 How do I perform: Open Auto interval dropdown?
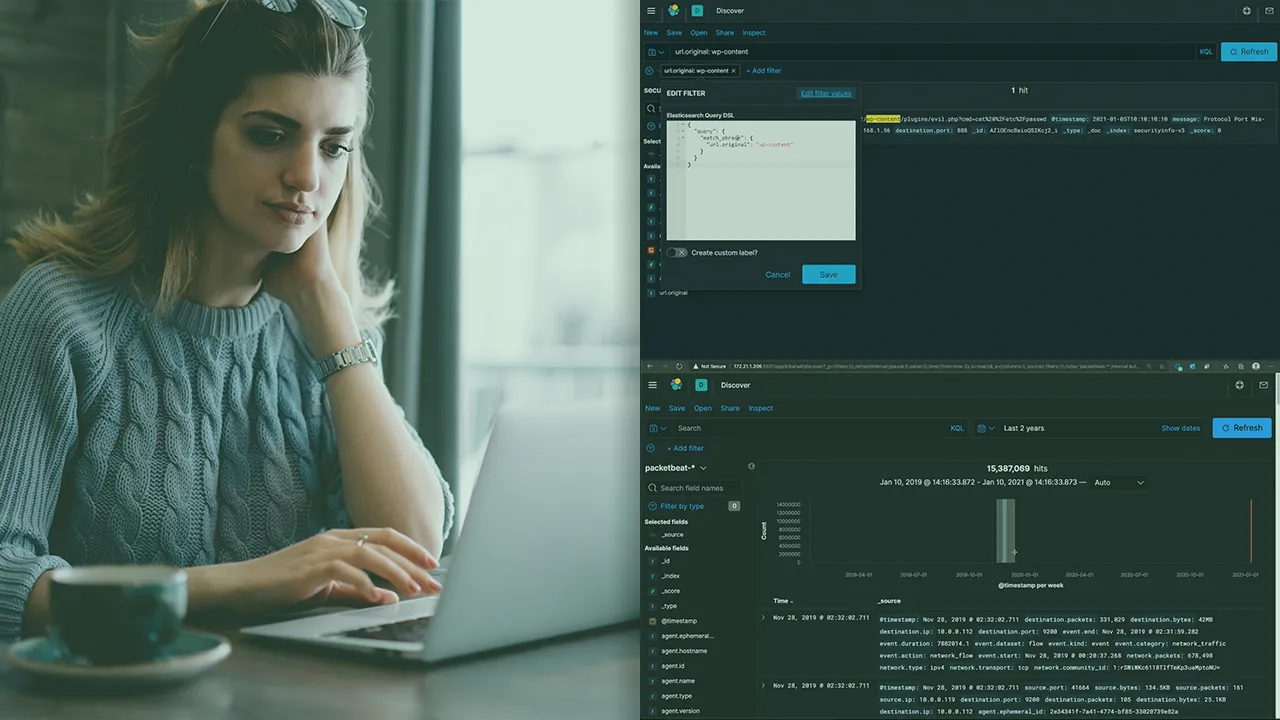(x=1118, y=482)
